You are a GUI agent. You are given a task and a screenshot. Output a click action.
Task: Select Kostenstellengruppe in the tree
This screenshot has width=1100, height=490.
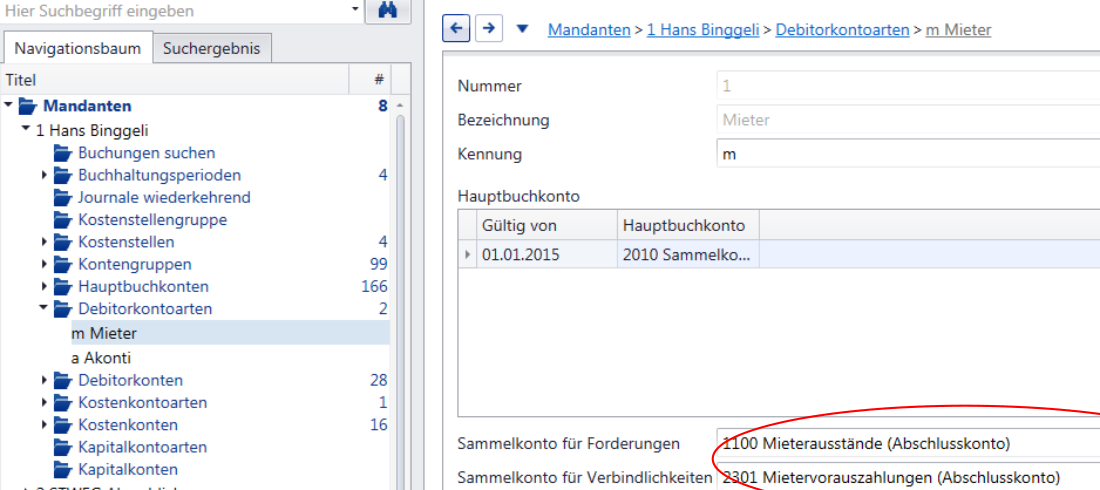coord(152,220)
